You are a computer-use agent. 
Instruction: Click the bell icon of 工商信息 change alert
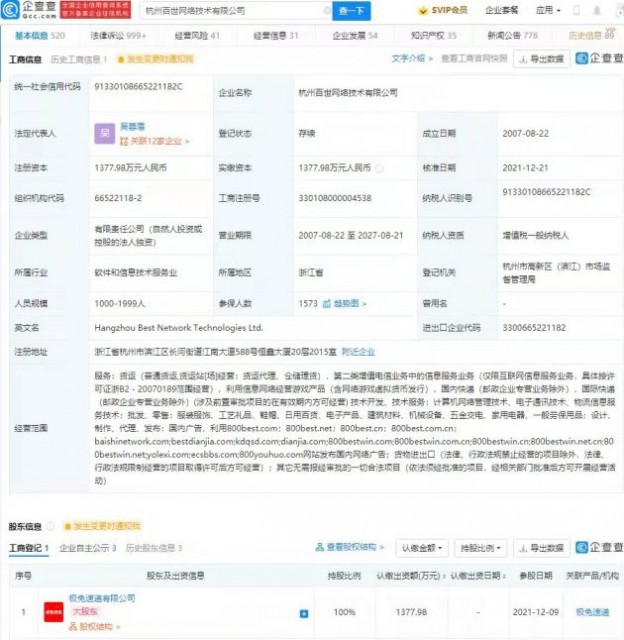point(121,60)
